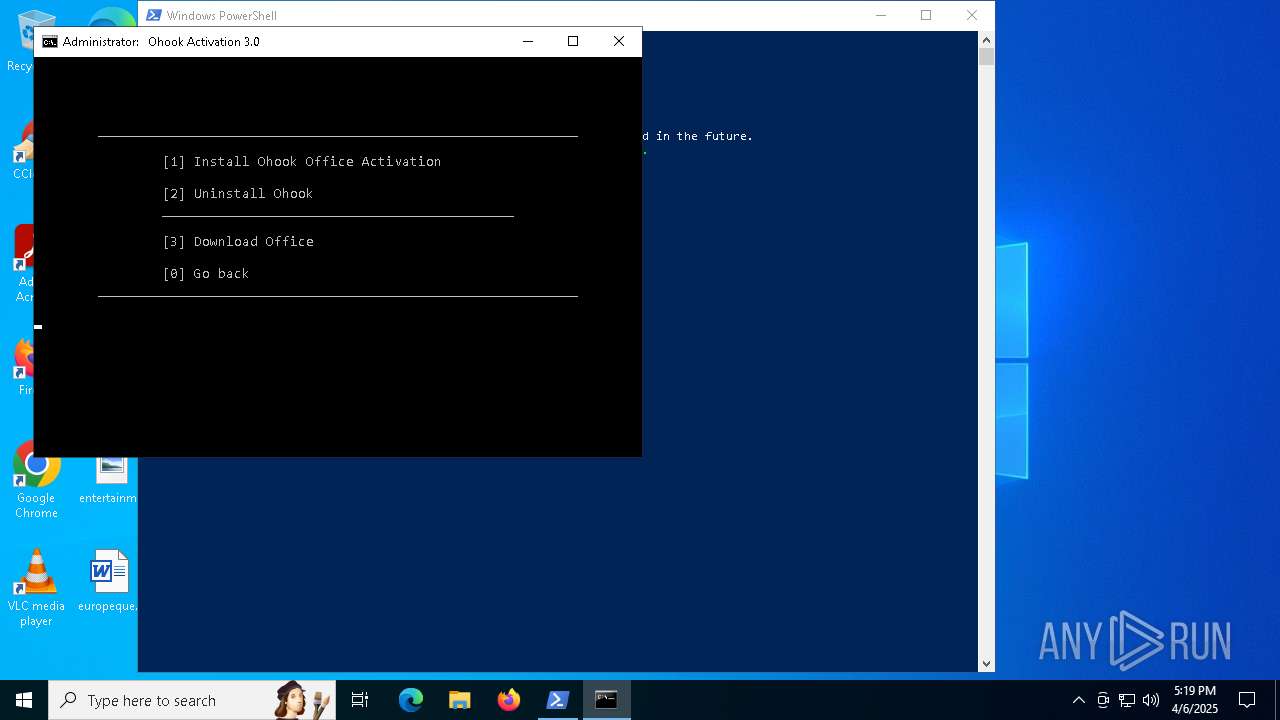Maximize the Ohook Activation window

[573, 41]
